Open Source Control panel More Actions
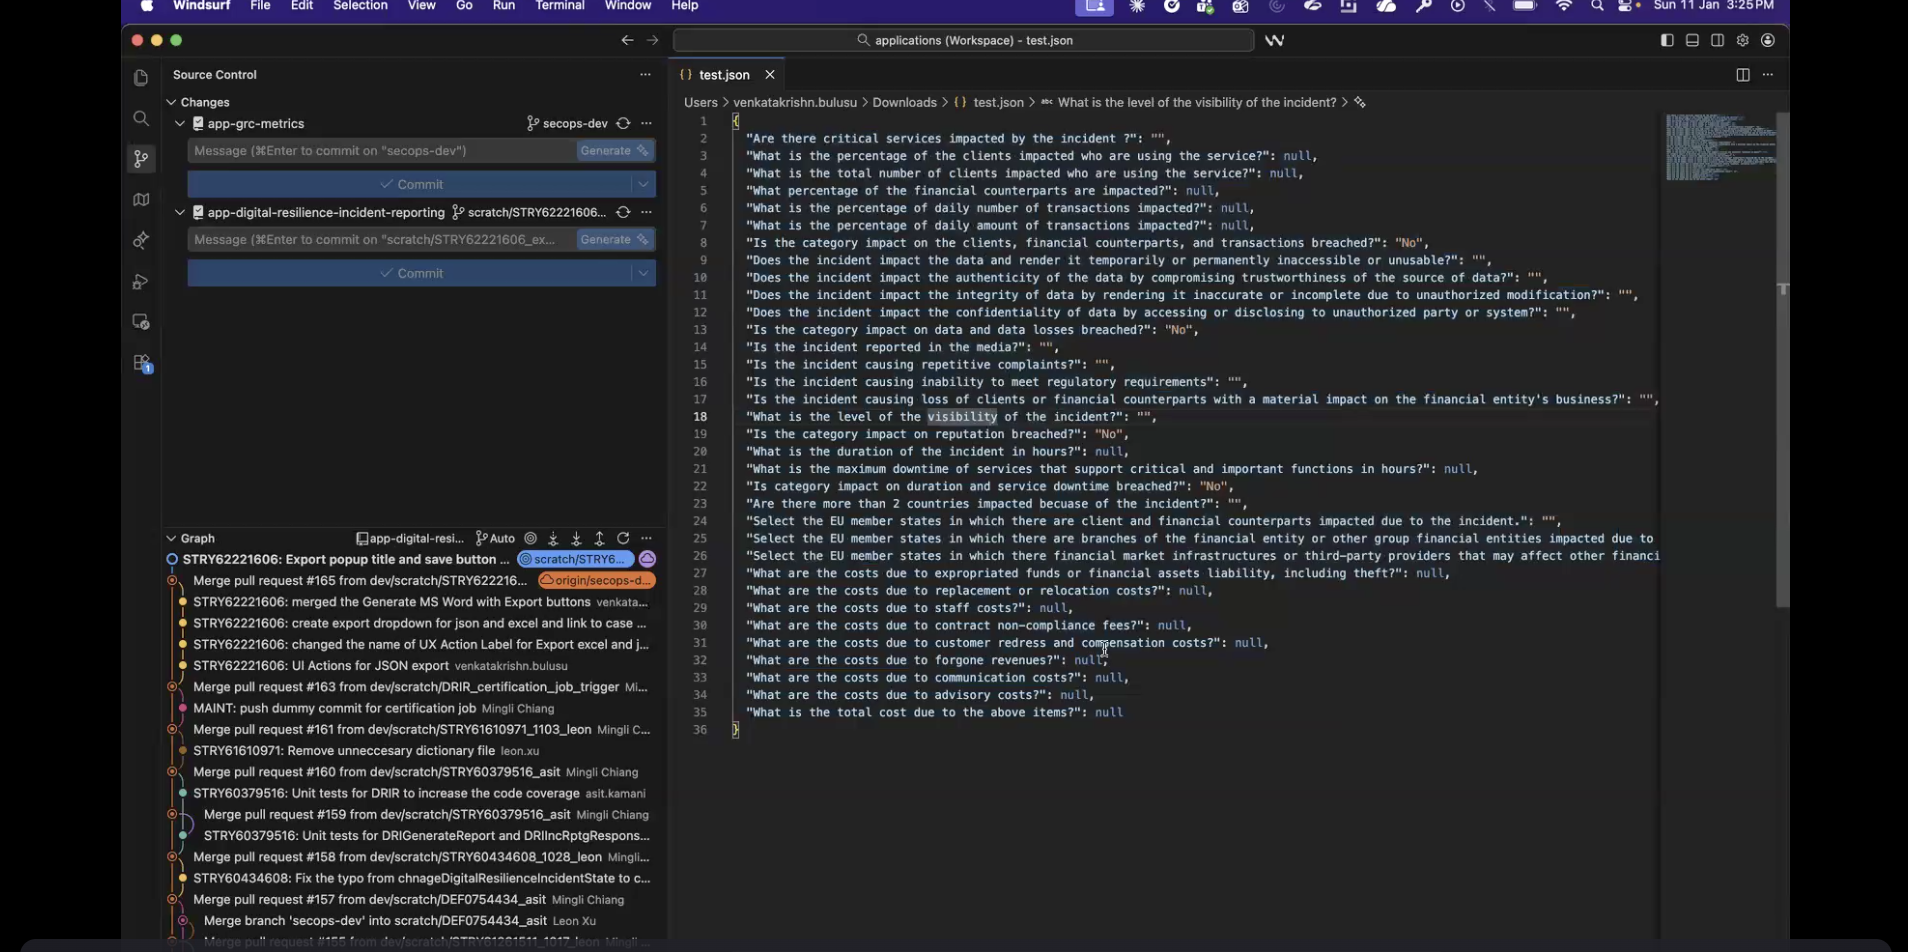This screenshot has width=1908, height=952. (645, 75)
